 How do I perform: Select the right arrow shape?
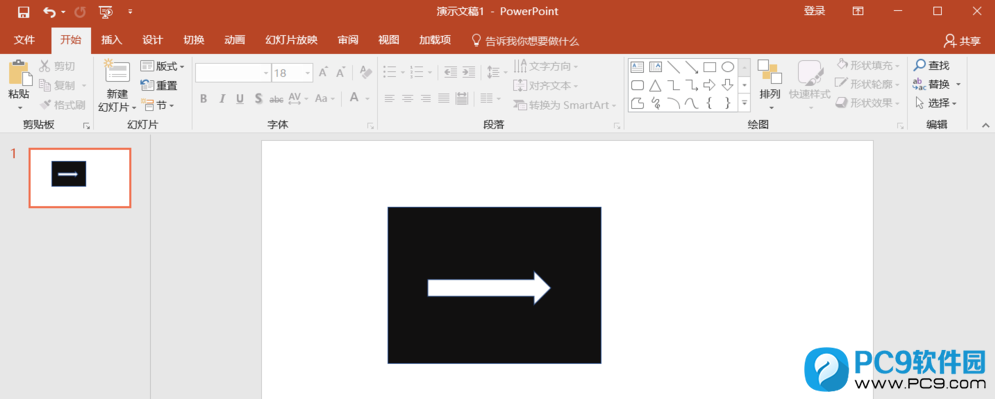click(709, 85)
